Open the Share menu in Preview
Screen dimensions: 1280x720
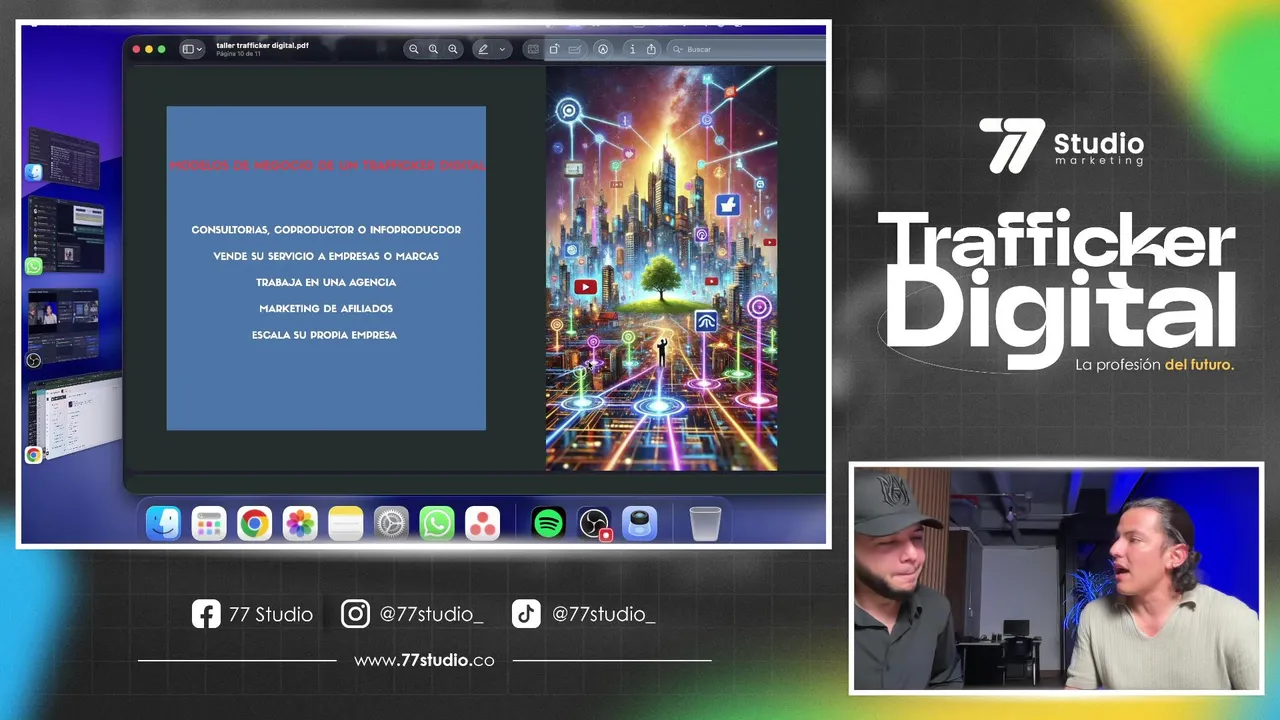tap(651, 49)
